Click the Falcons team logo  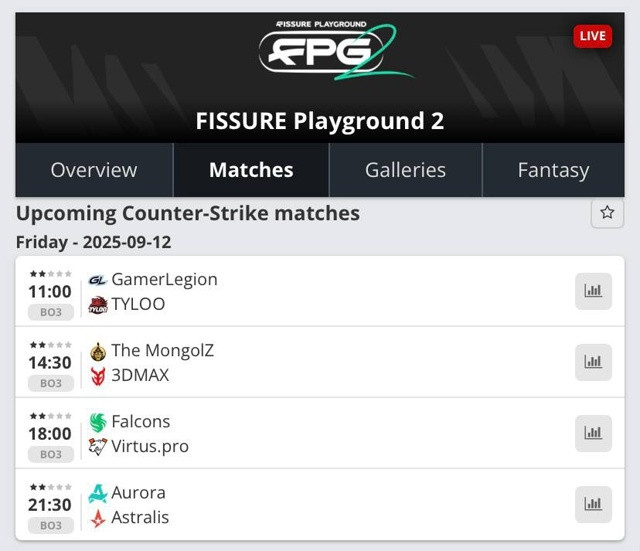(98, 422)
